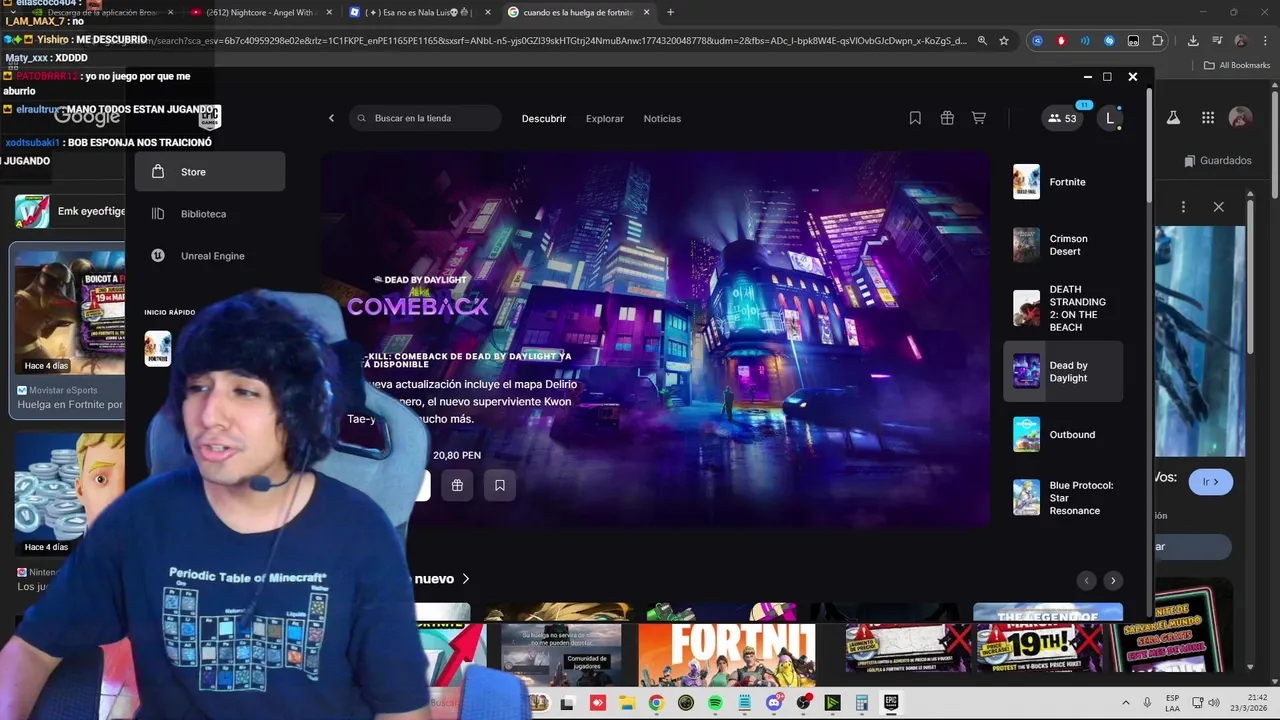The height and width of the screenshot is (720, 1280).
Task: Focus the 'Buscar en la tienda' search field
Action: coord(425,118)
